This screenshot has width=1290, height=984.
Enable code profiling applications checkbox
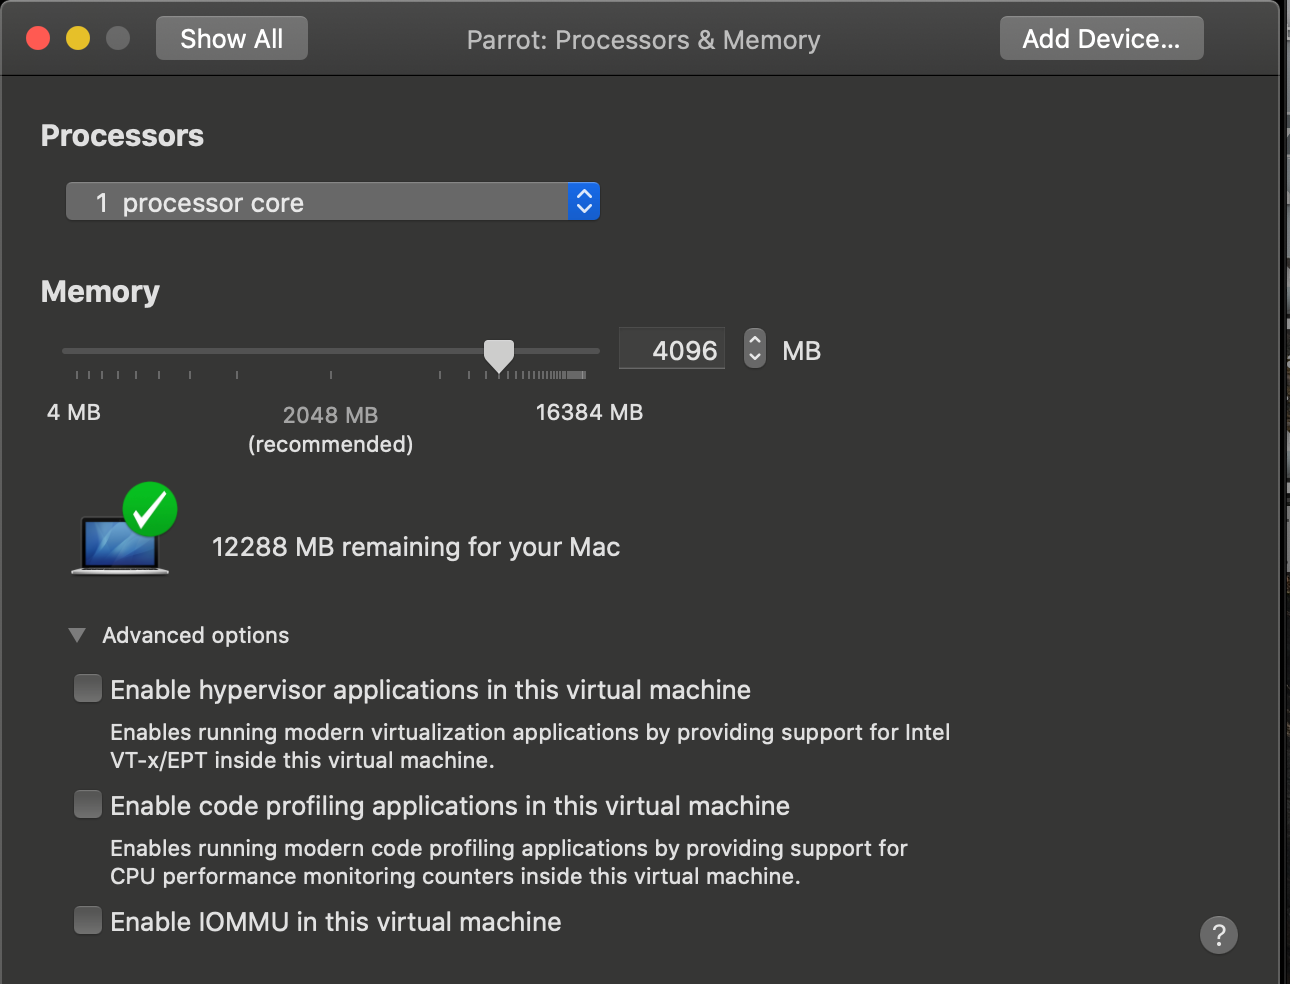pyautogui.click(x=87, y=804)
